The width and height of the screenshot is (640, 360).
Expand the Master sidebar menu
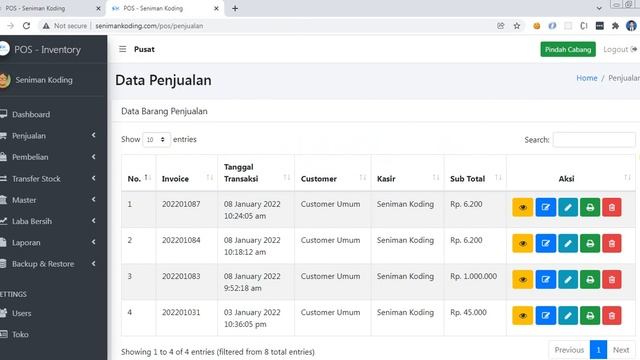click(x=48, y=200)
